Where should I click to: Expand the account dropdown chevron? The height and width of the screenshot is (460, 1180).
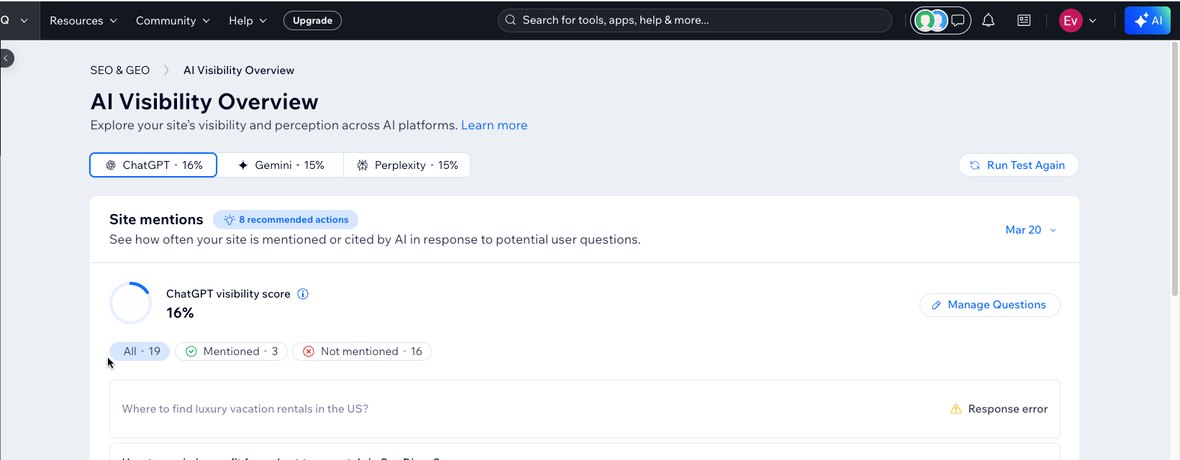[x=1093, y=20]
